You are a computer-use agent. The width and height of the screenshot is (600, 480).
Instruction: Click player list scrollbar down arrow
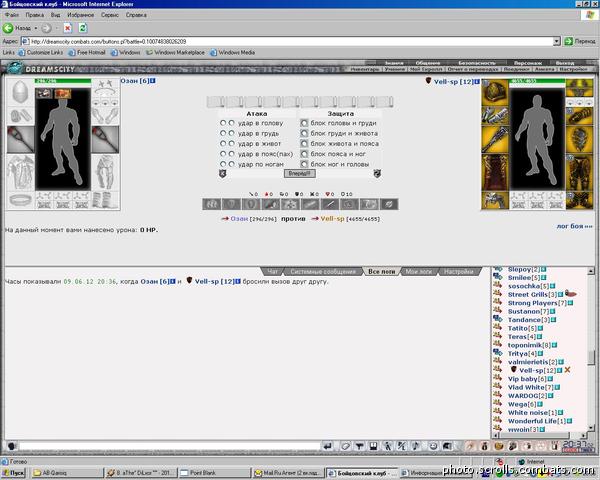pyautogui.click(x=591, y=428)
